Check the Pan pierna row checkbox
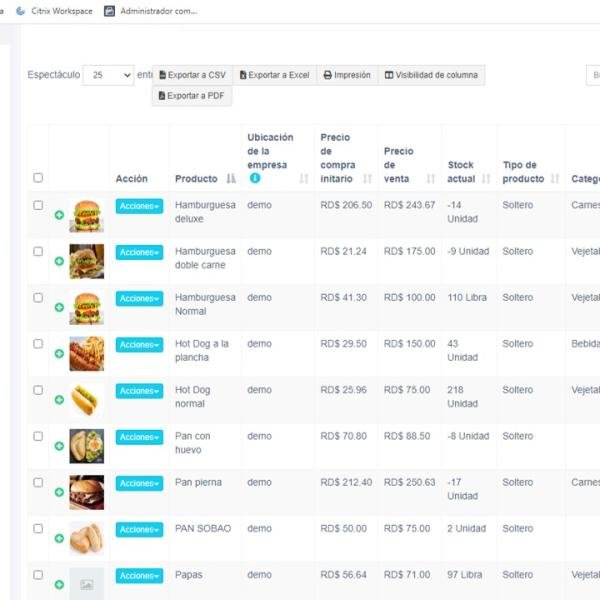600x600 pixels. coord(38,483)
